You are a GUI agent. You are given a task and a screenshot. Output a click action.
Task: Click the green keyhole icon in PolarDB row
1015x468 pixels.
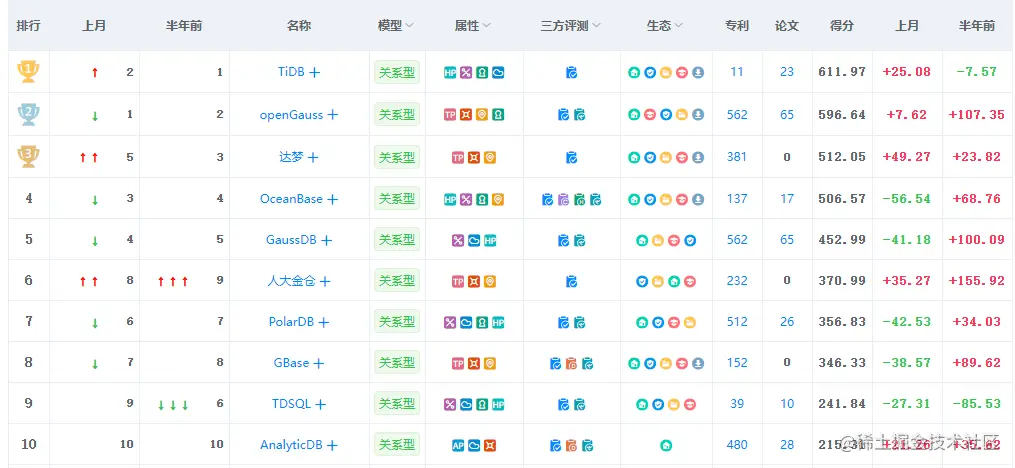[x=482, y=322]
